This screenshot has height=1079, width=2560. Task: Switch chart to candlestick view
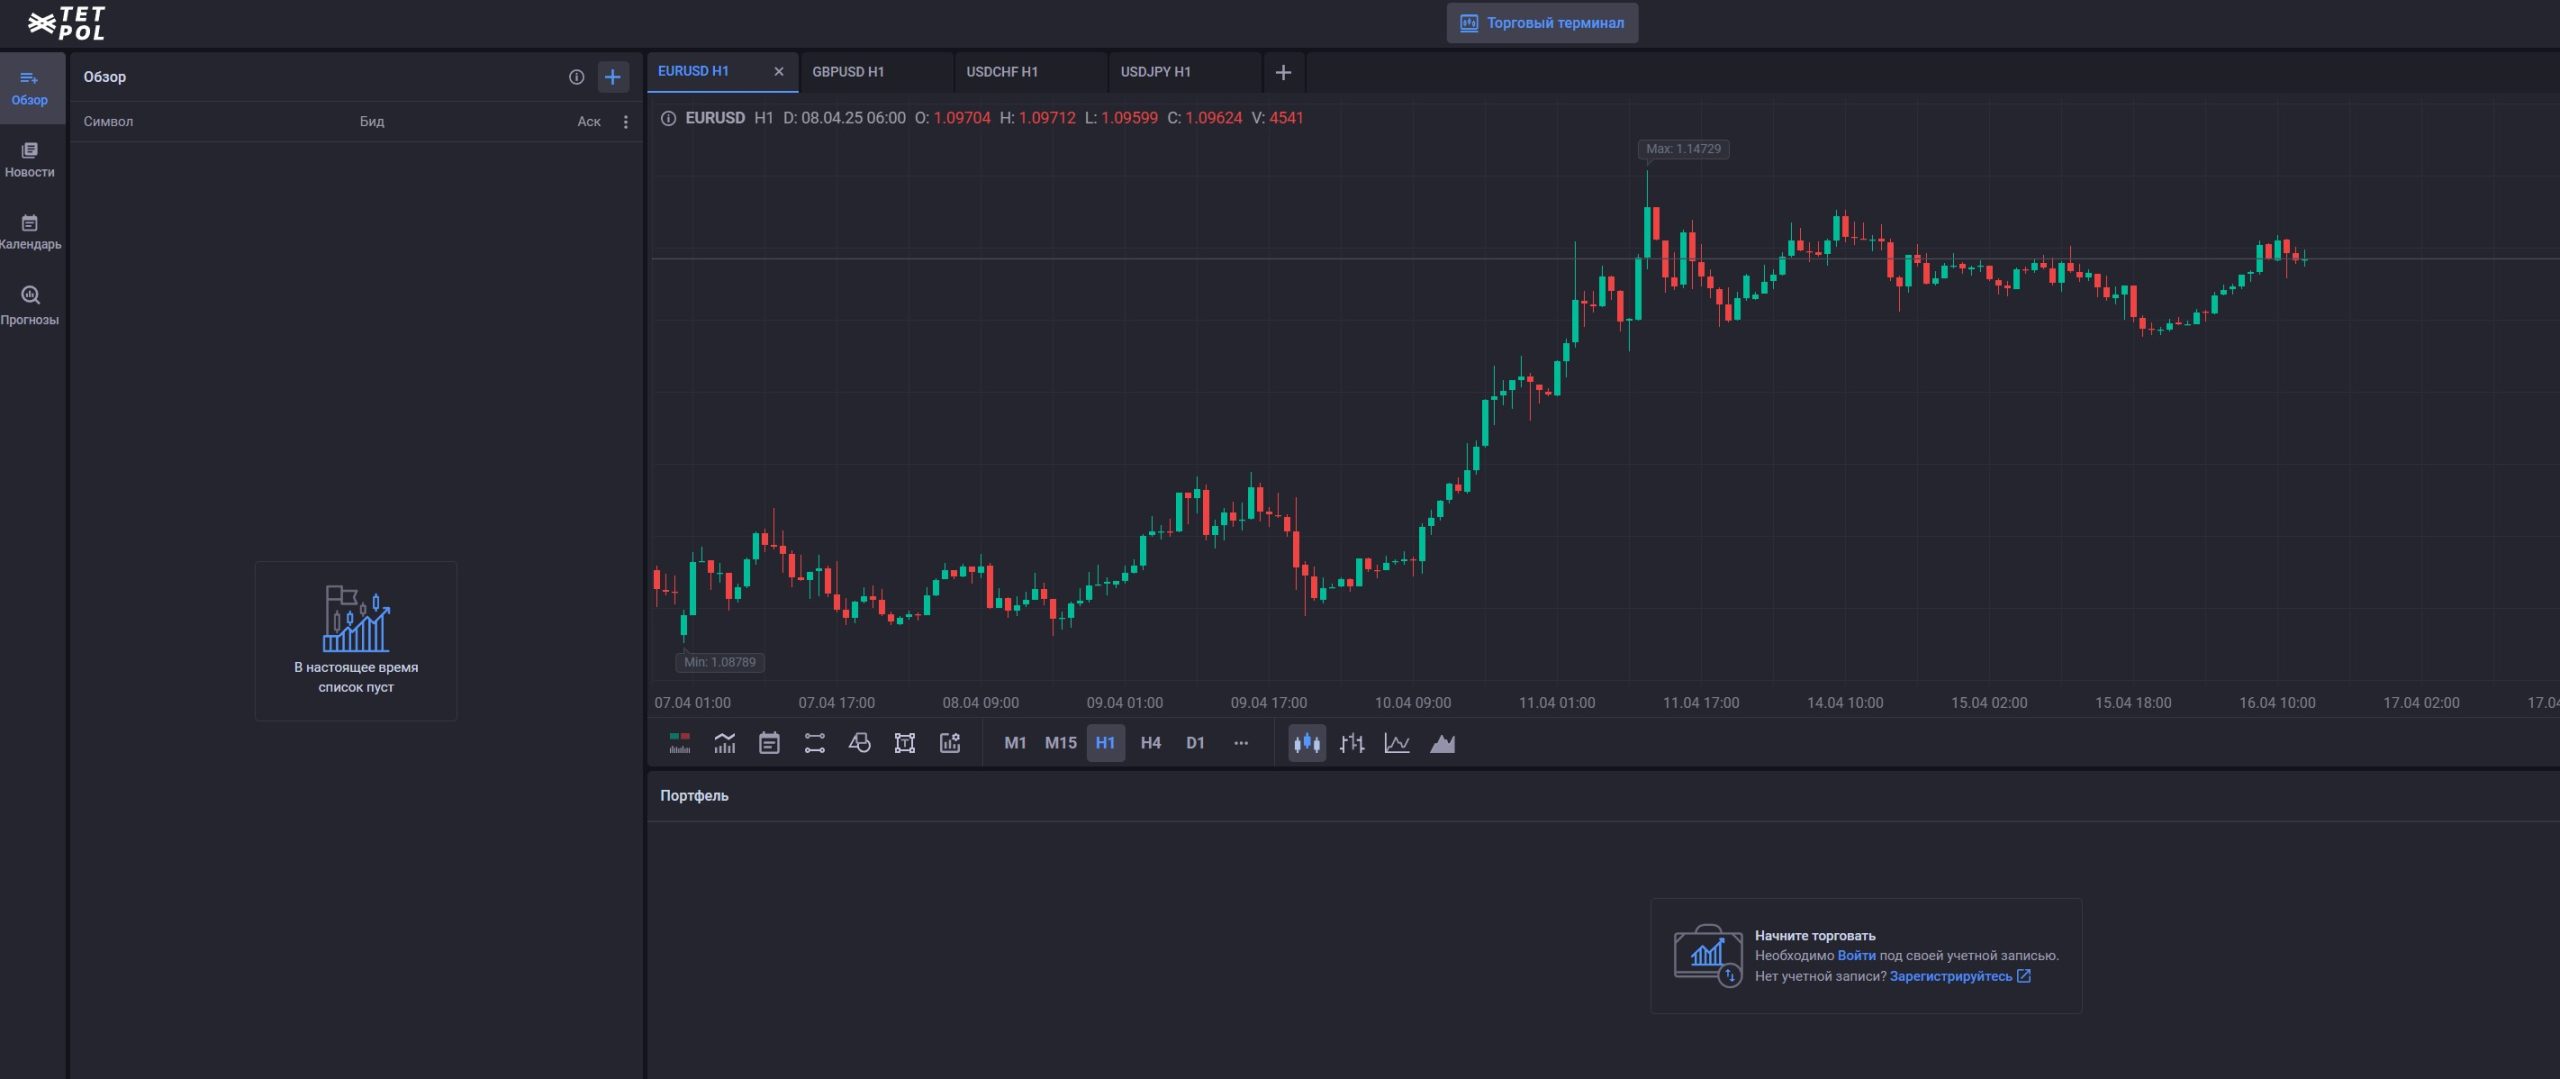(x=1306, y=743)
